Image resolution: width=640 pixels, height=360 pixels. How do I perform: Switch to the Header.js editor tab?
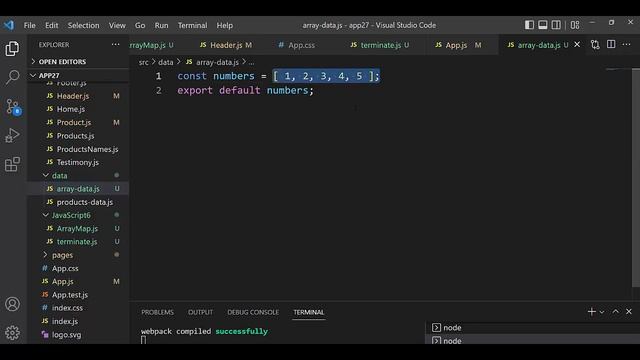[227, 45]
